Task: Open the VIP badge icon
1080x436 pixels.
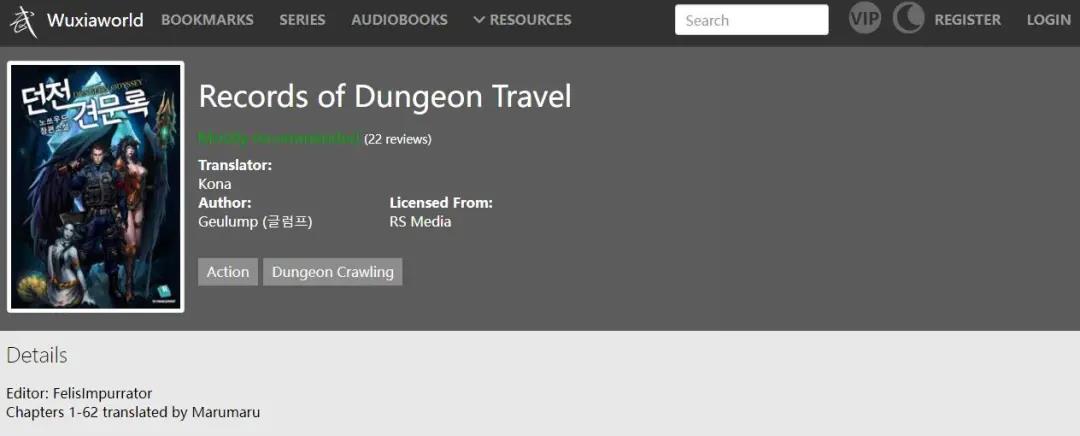Action: pyautogui.click(x=865, y=19)
